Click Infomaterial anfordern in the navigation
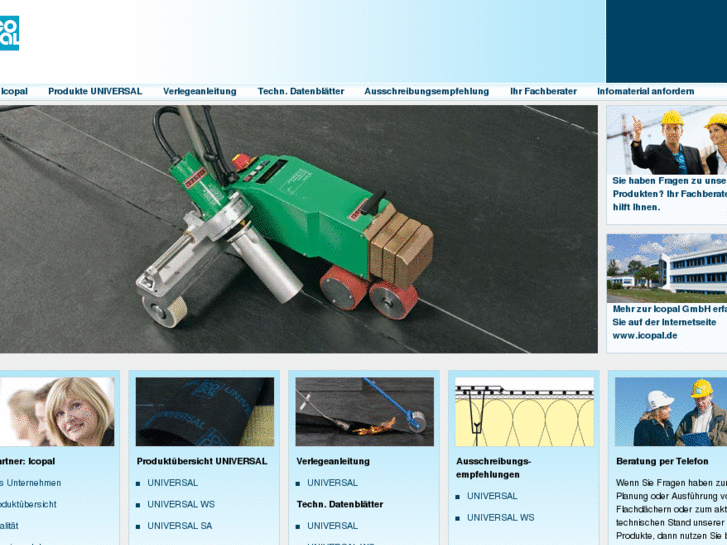The width and height of the screenshot is (727, 545). click(x=645, y=91)
